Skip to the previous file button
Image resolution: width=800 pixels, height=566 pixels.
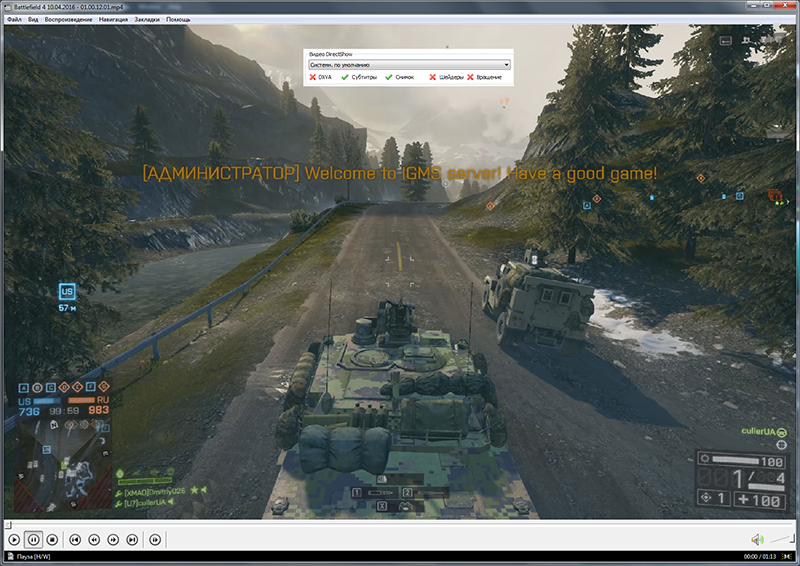tap(75, 539)
